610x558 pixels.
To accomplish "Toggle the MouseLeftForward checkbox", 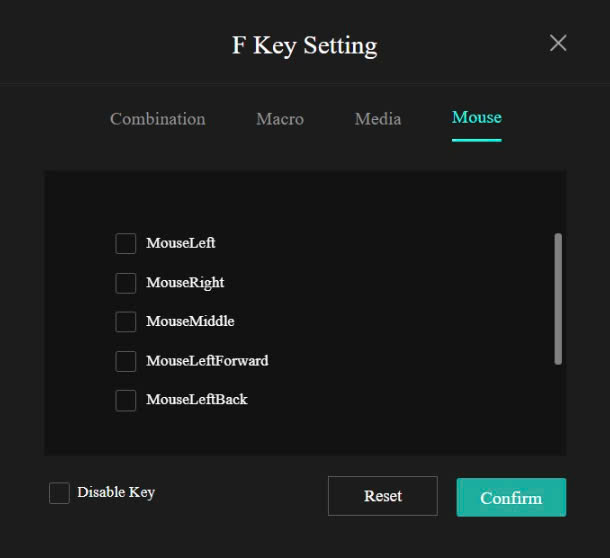I will 126,361.
